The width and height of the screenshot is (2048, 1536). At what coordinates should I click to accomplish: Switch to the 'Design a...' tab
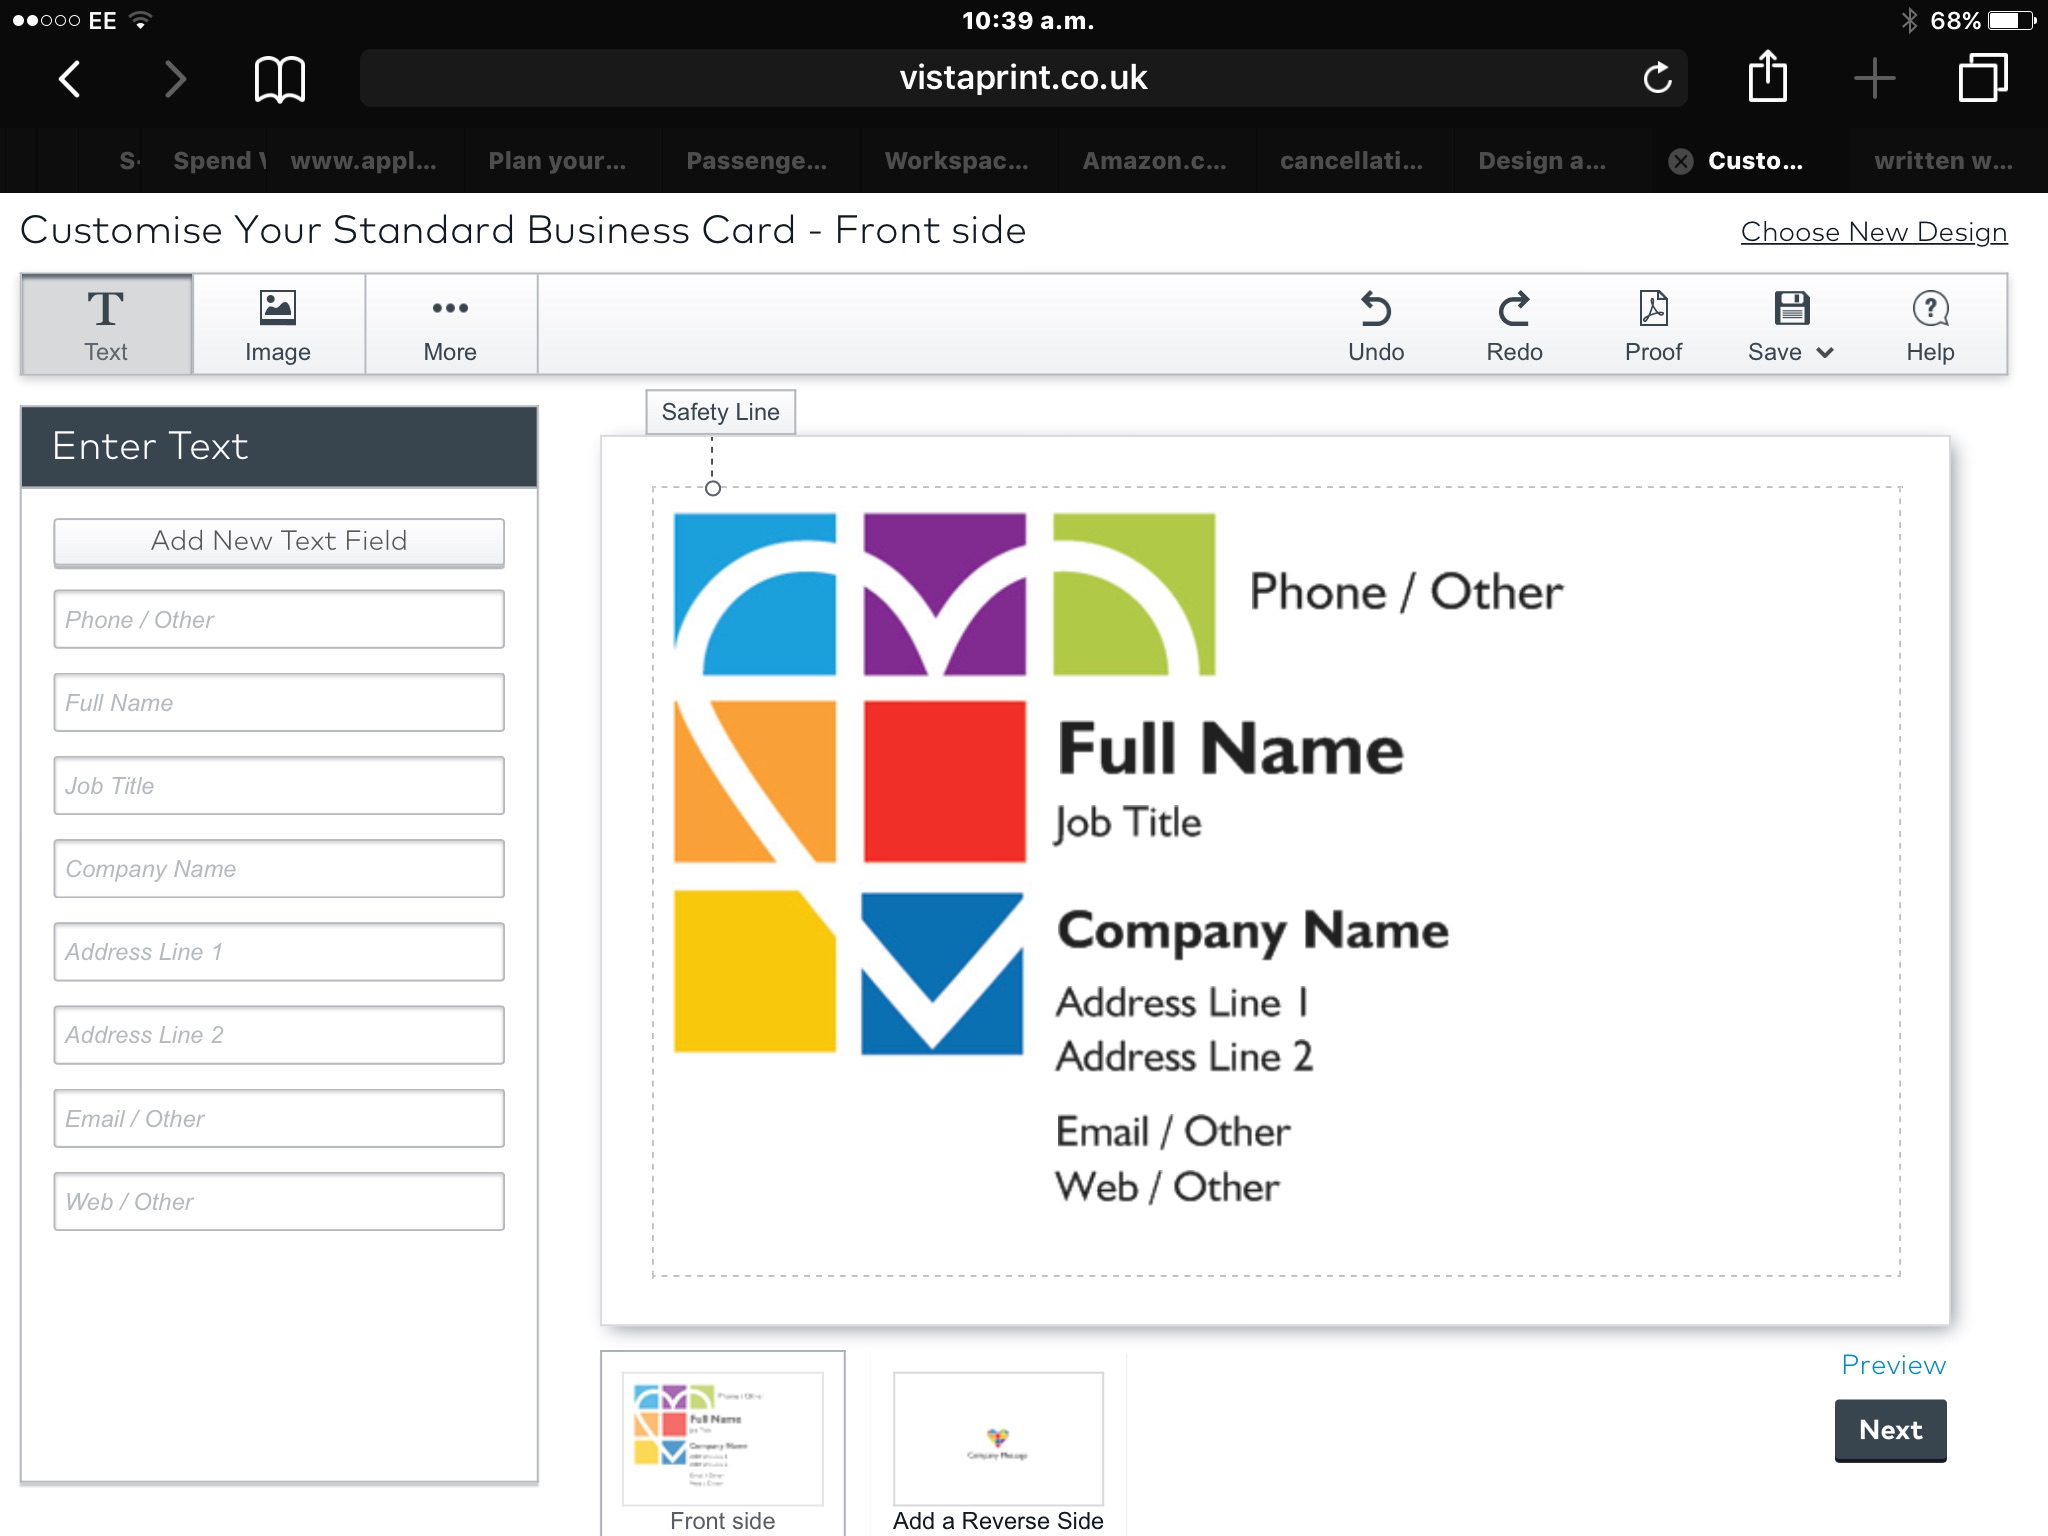coord(1541,161)
